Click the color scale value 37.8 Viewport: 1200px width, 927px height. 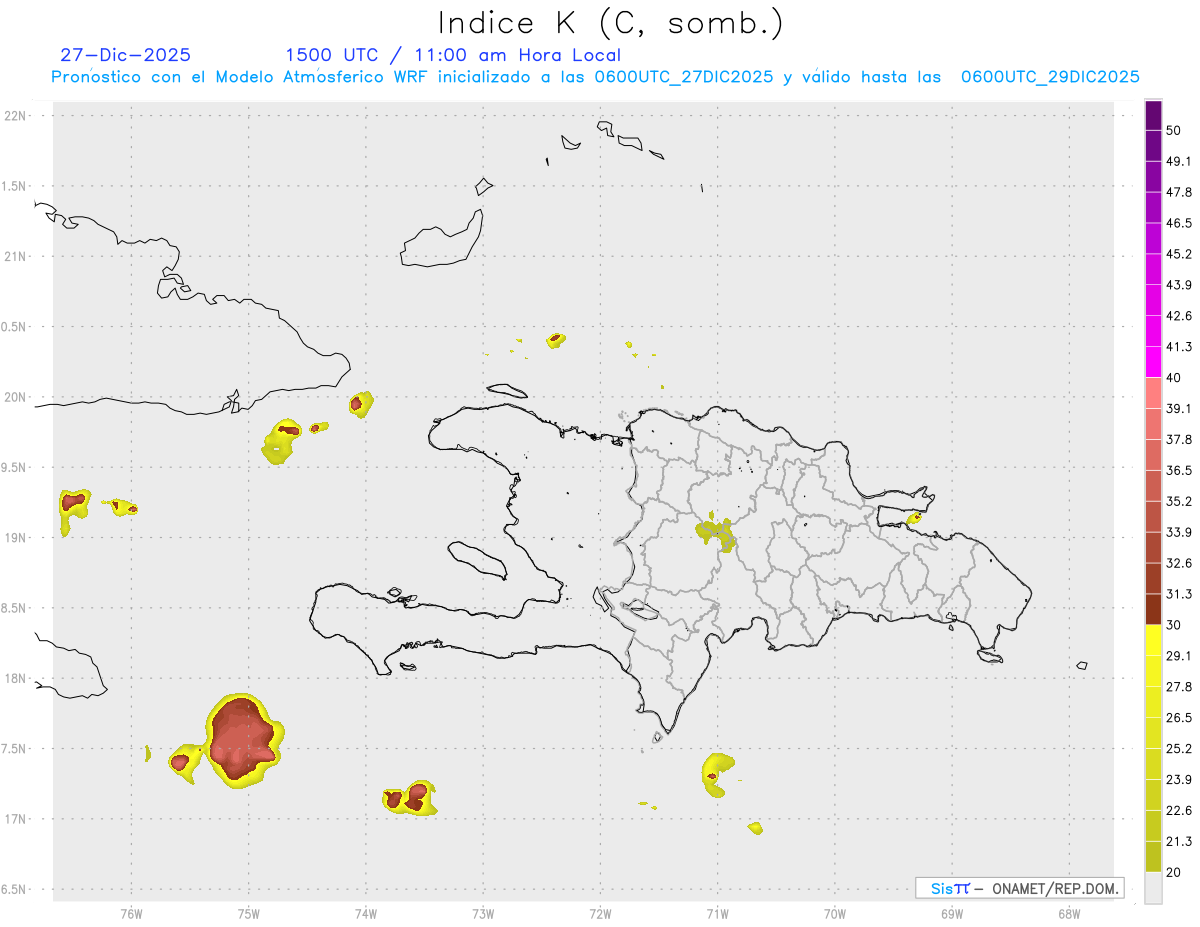1179,439
